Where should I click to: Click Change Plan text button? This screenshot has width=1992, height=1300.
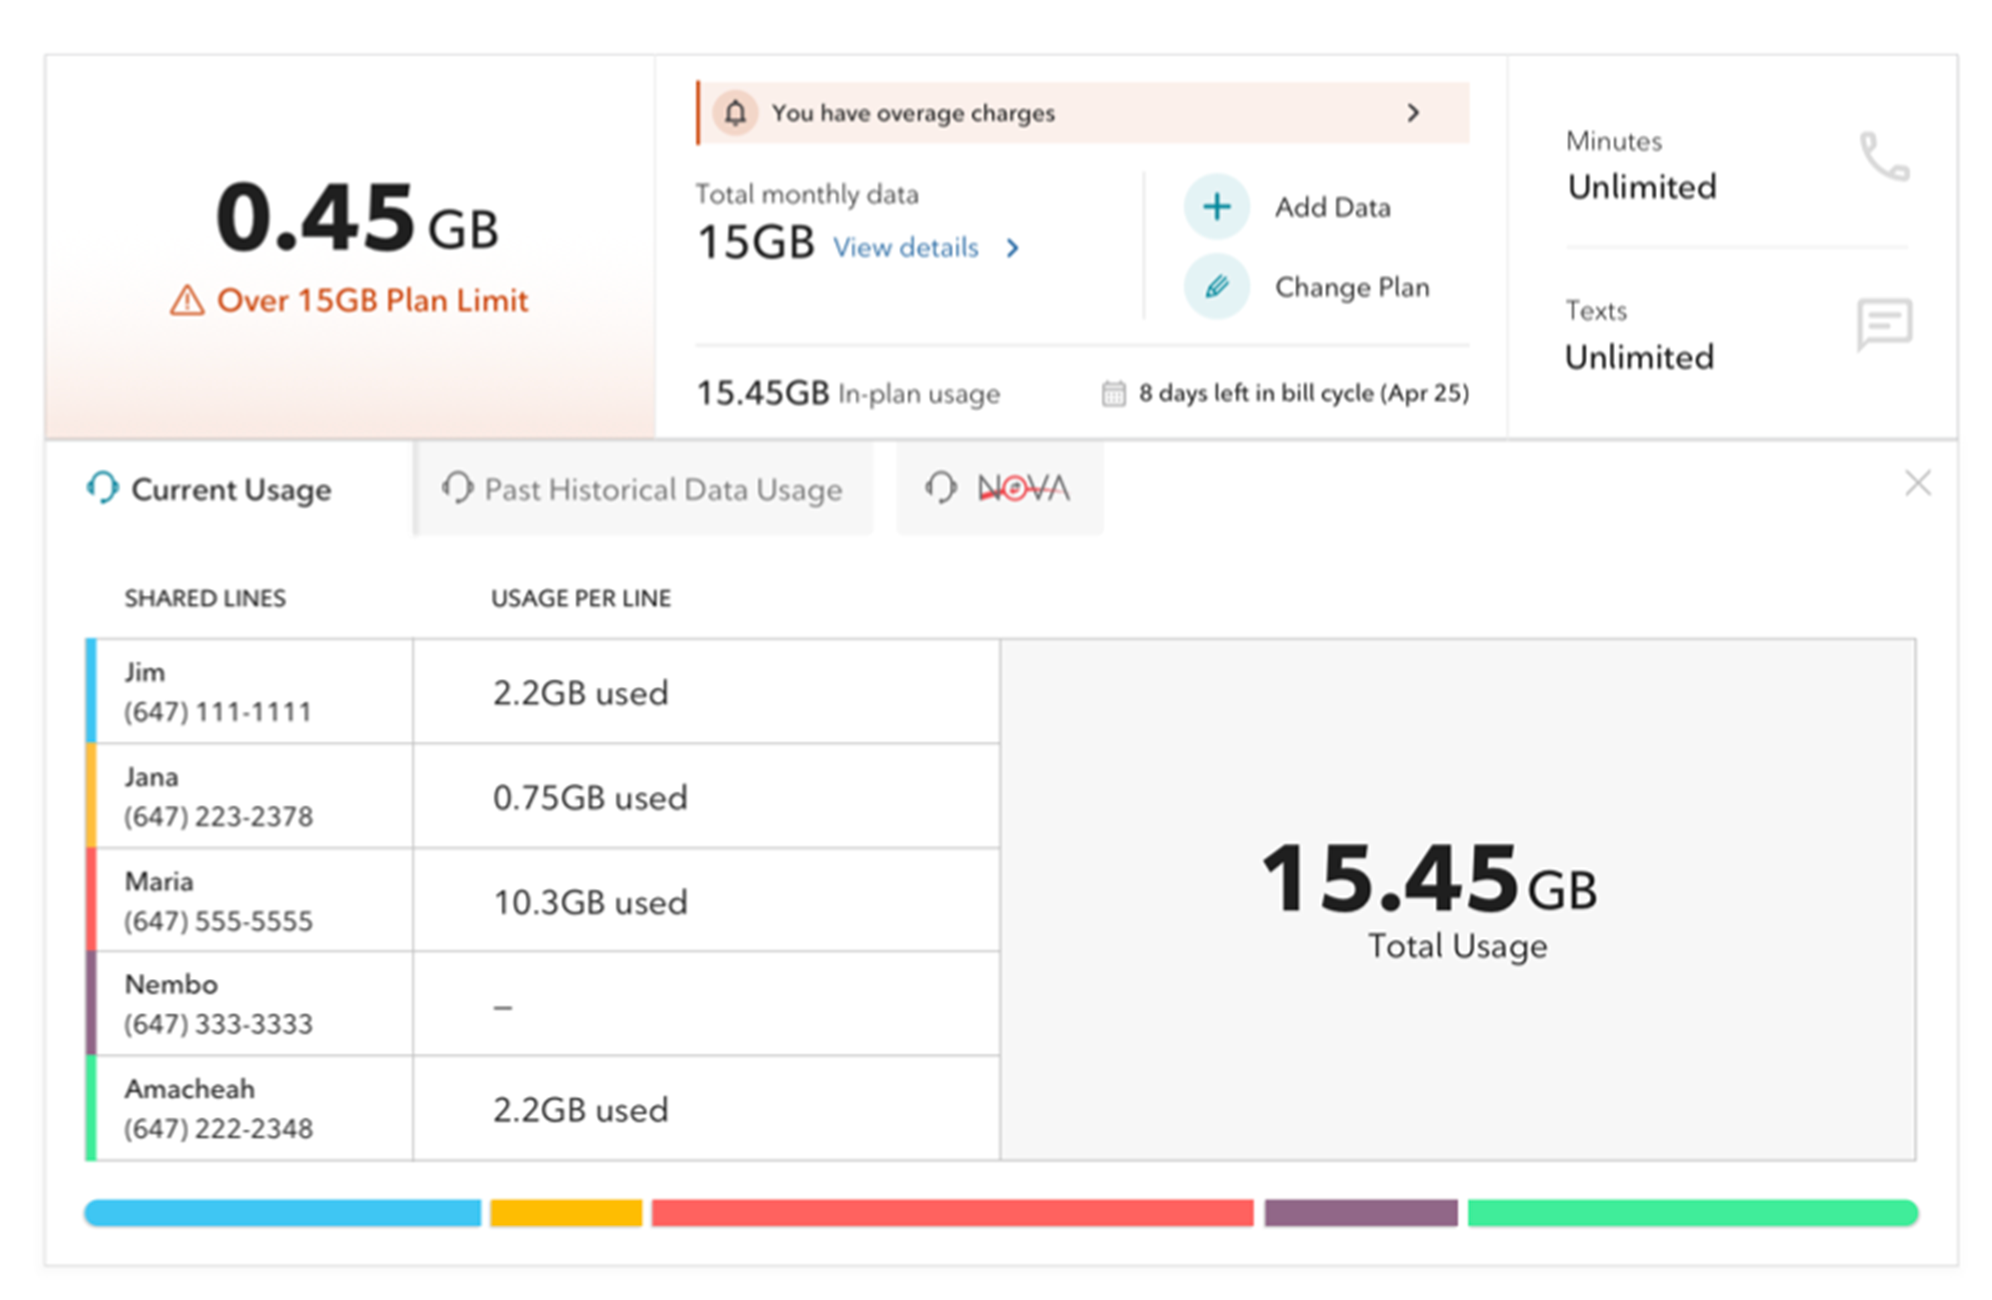1351,287
